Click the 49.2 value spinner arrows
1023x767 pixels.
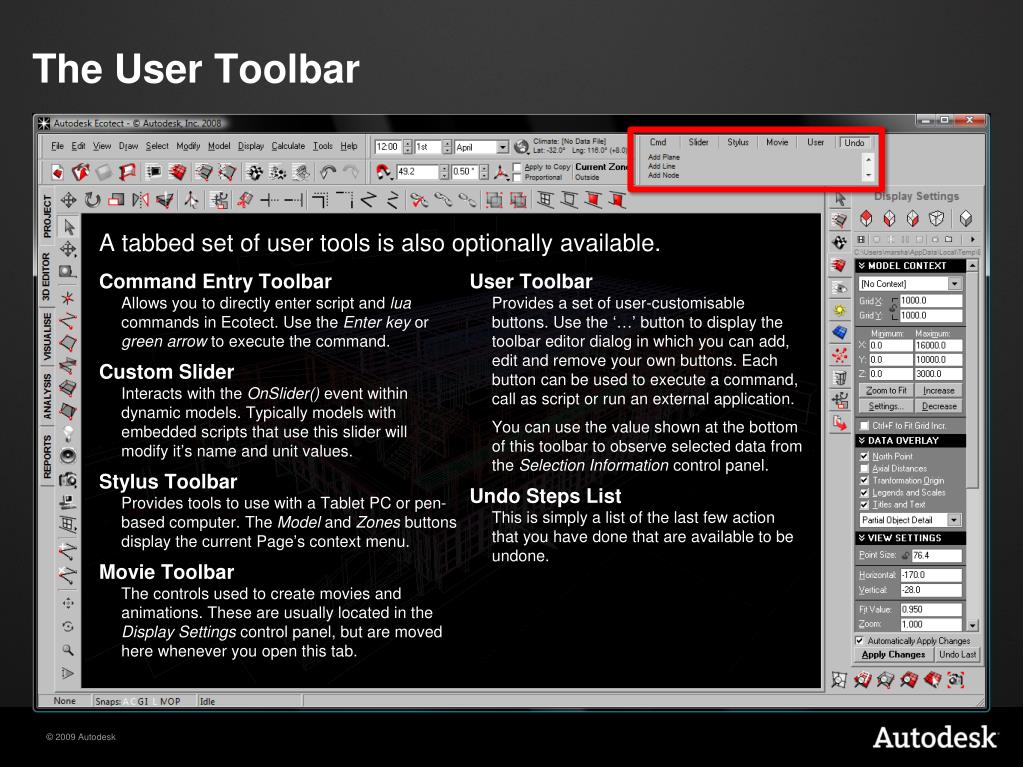click(x=444, y=172)
